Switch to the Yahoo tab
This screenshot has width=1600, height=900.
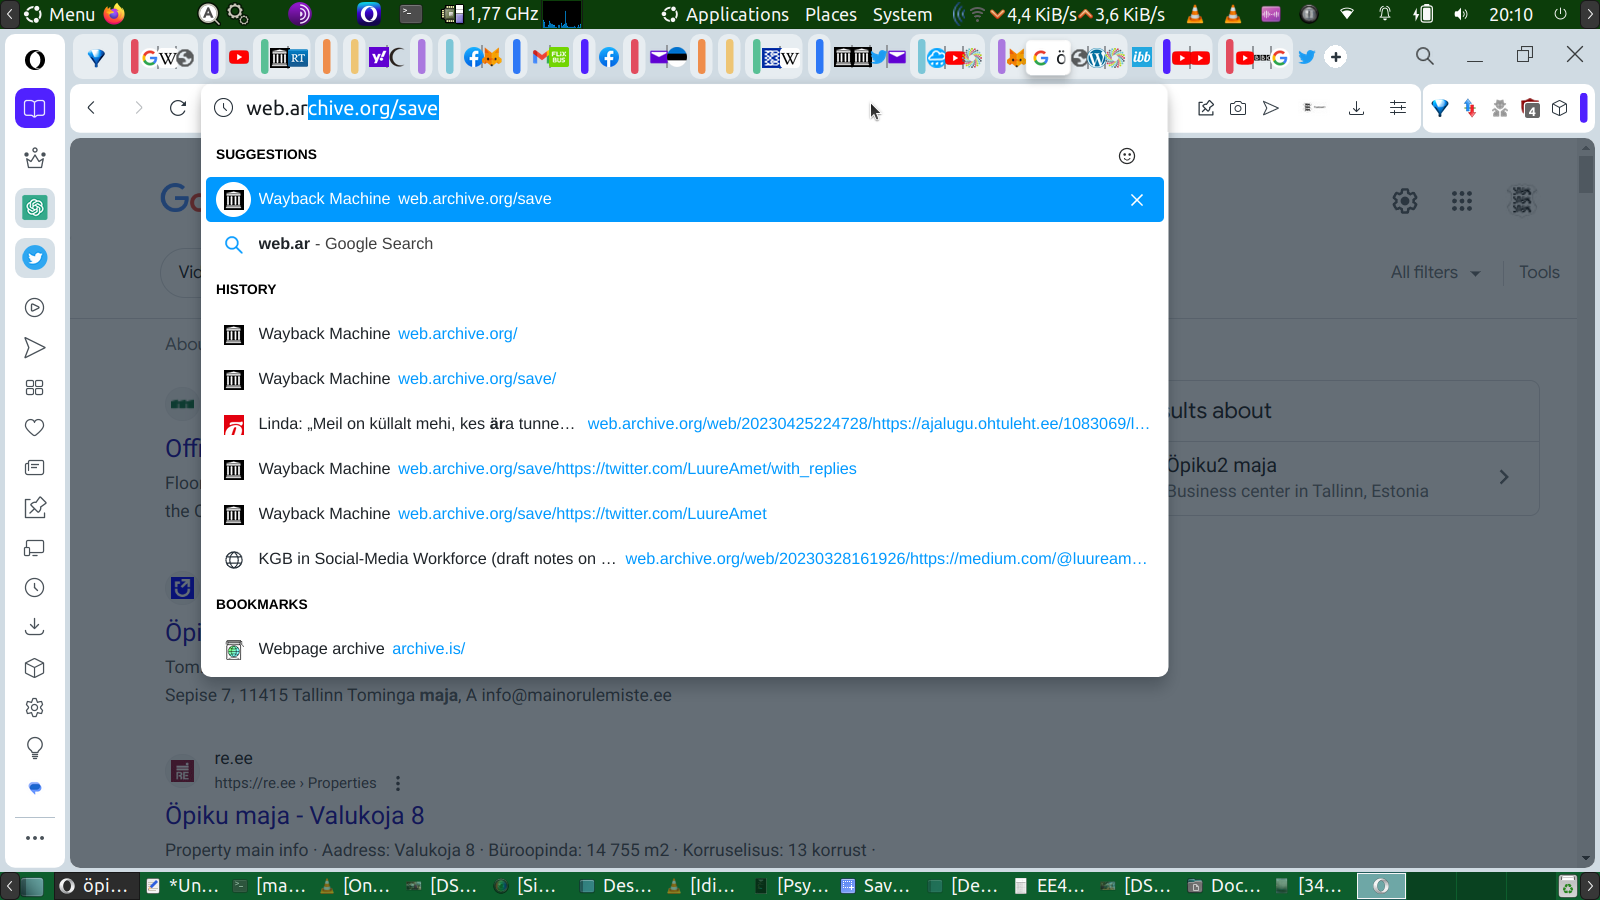click(x=386, y=57)
